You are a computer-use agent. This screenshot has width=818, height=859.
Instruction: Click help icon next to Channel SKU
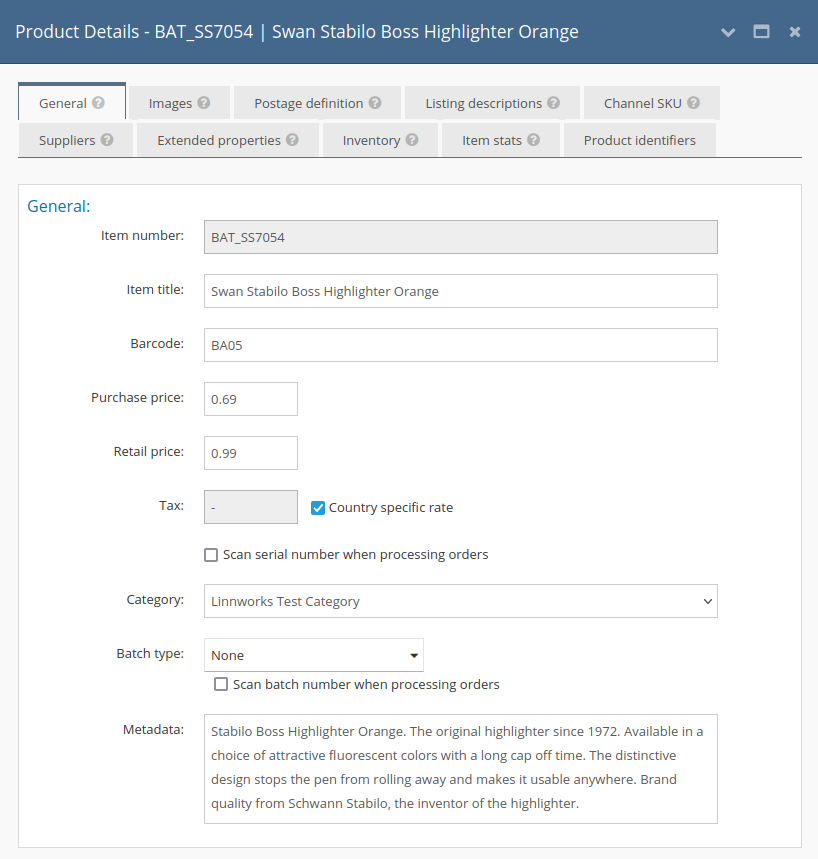click(x=693, y=103)
